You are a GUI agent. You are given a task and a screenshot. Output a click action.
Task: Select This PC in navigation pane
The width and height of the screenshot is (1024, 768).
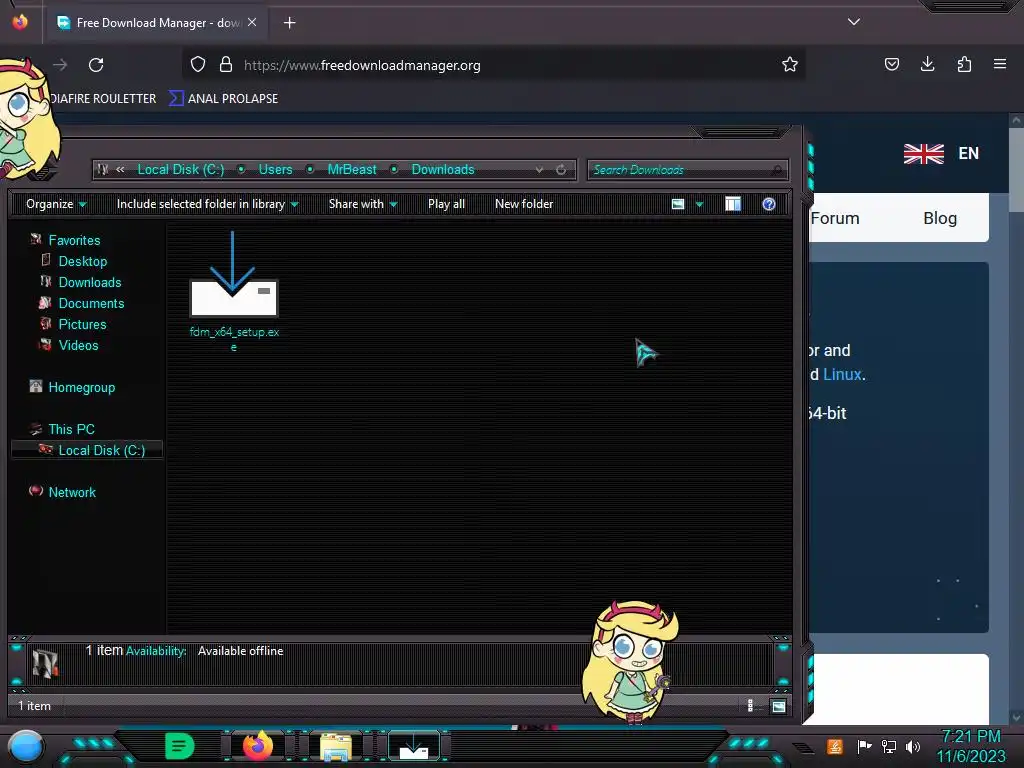pos(71,429)
